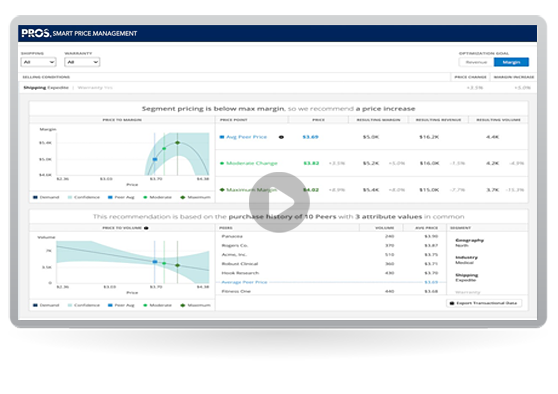This screenshot has height=394, width=558.
Task: Click the Moderate green marker on margin chart
Action: 164,148
